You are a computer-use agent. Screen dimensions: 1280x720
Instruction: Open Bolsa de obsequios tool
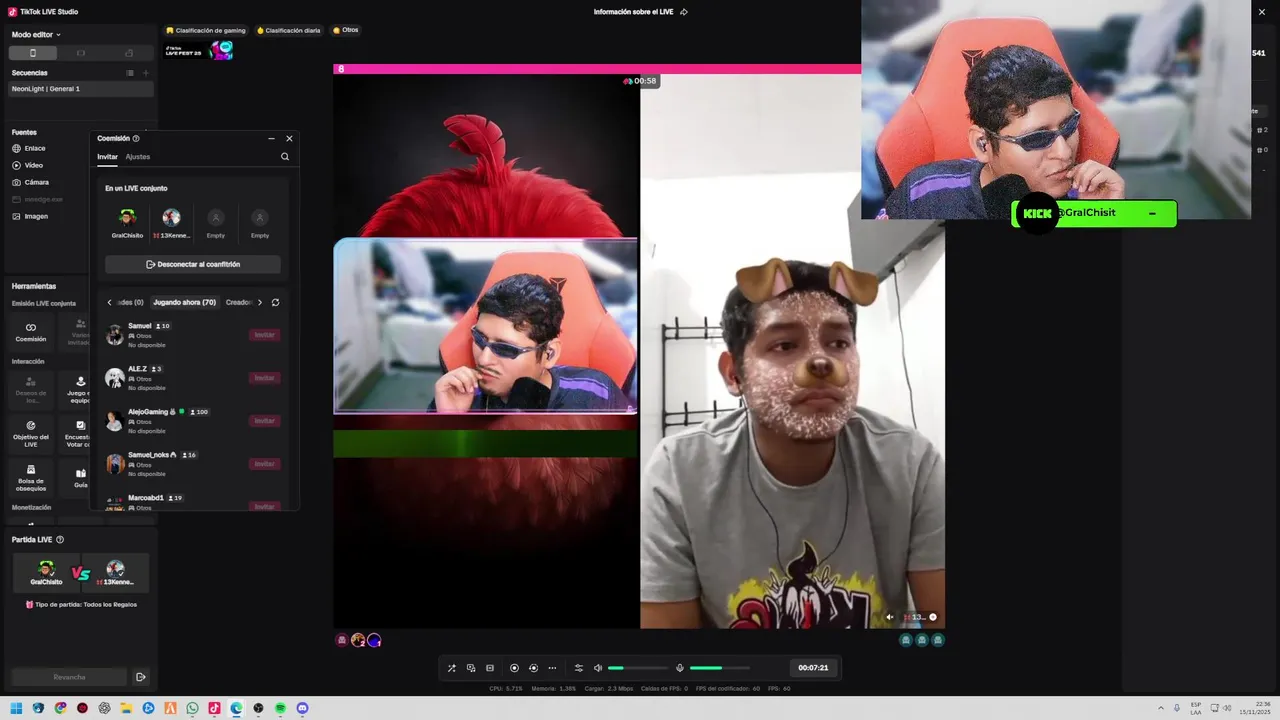(x=31, y=477)
